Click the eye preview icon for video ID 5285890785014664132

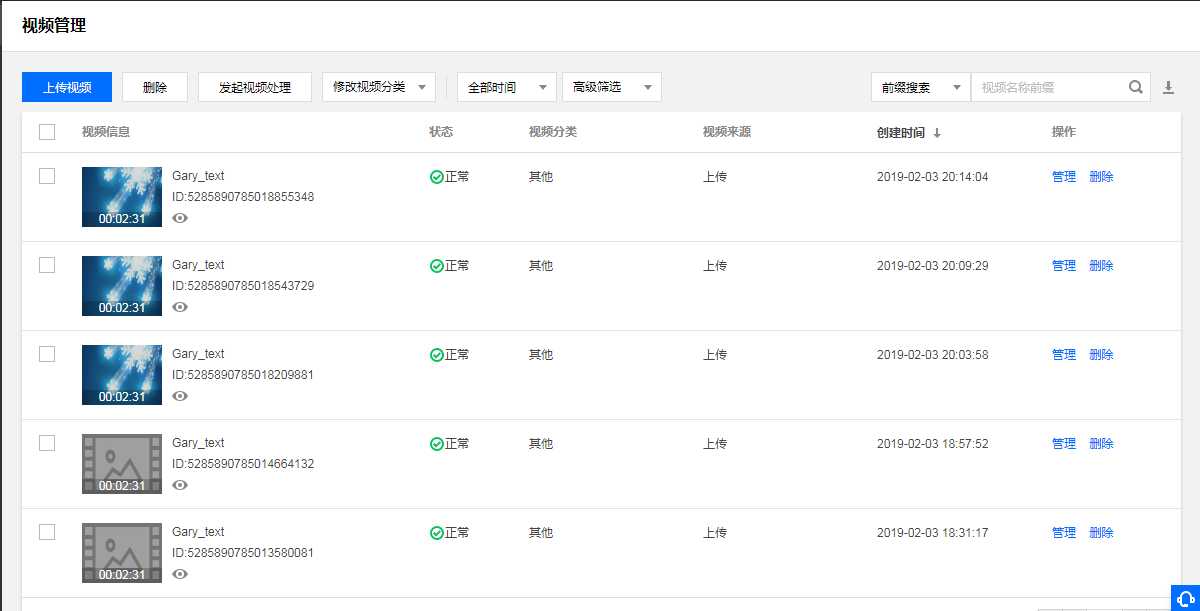[x=180, y=485]
